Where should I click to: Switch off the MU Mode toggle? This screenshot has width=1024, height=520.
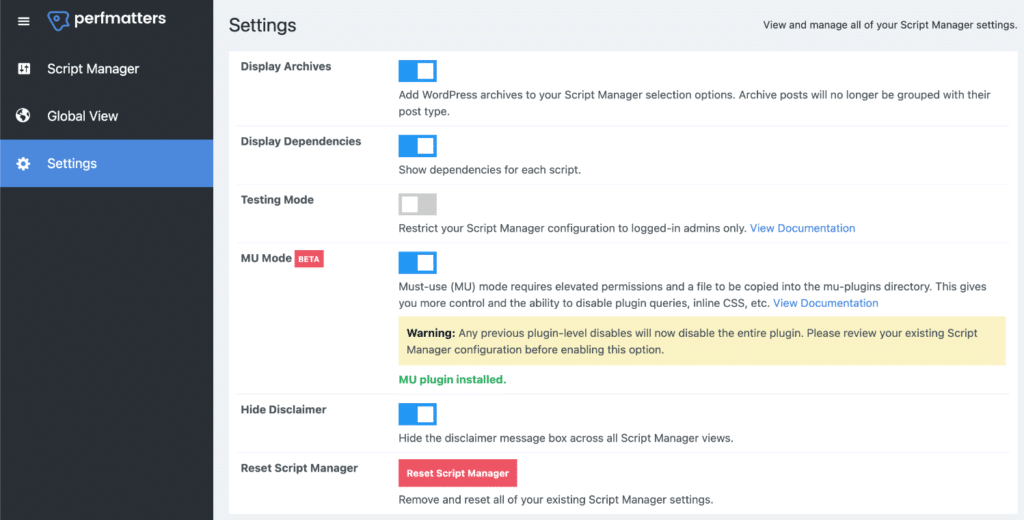point(417,262)
